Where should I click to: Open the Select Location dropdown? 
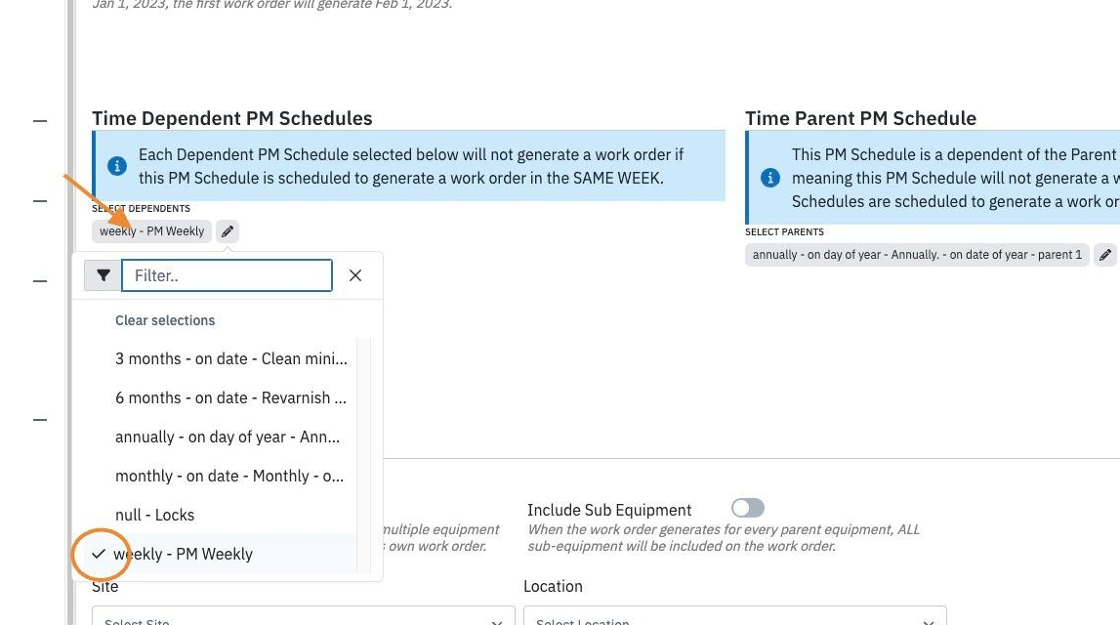(735, 617)
